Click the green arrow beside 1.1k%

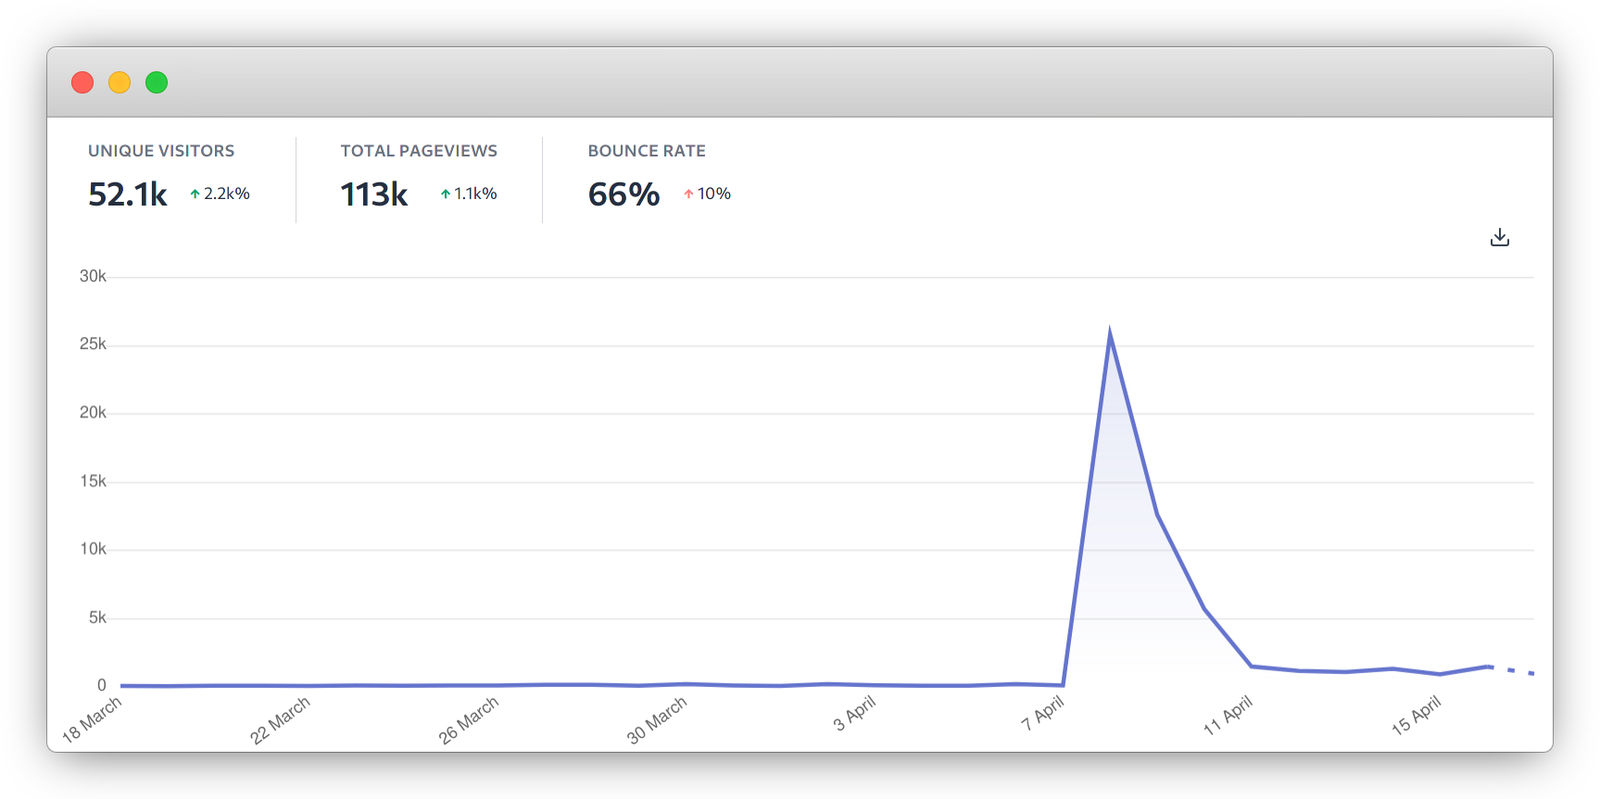click(x=445, y=194)
